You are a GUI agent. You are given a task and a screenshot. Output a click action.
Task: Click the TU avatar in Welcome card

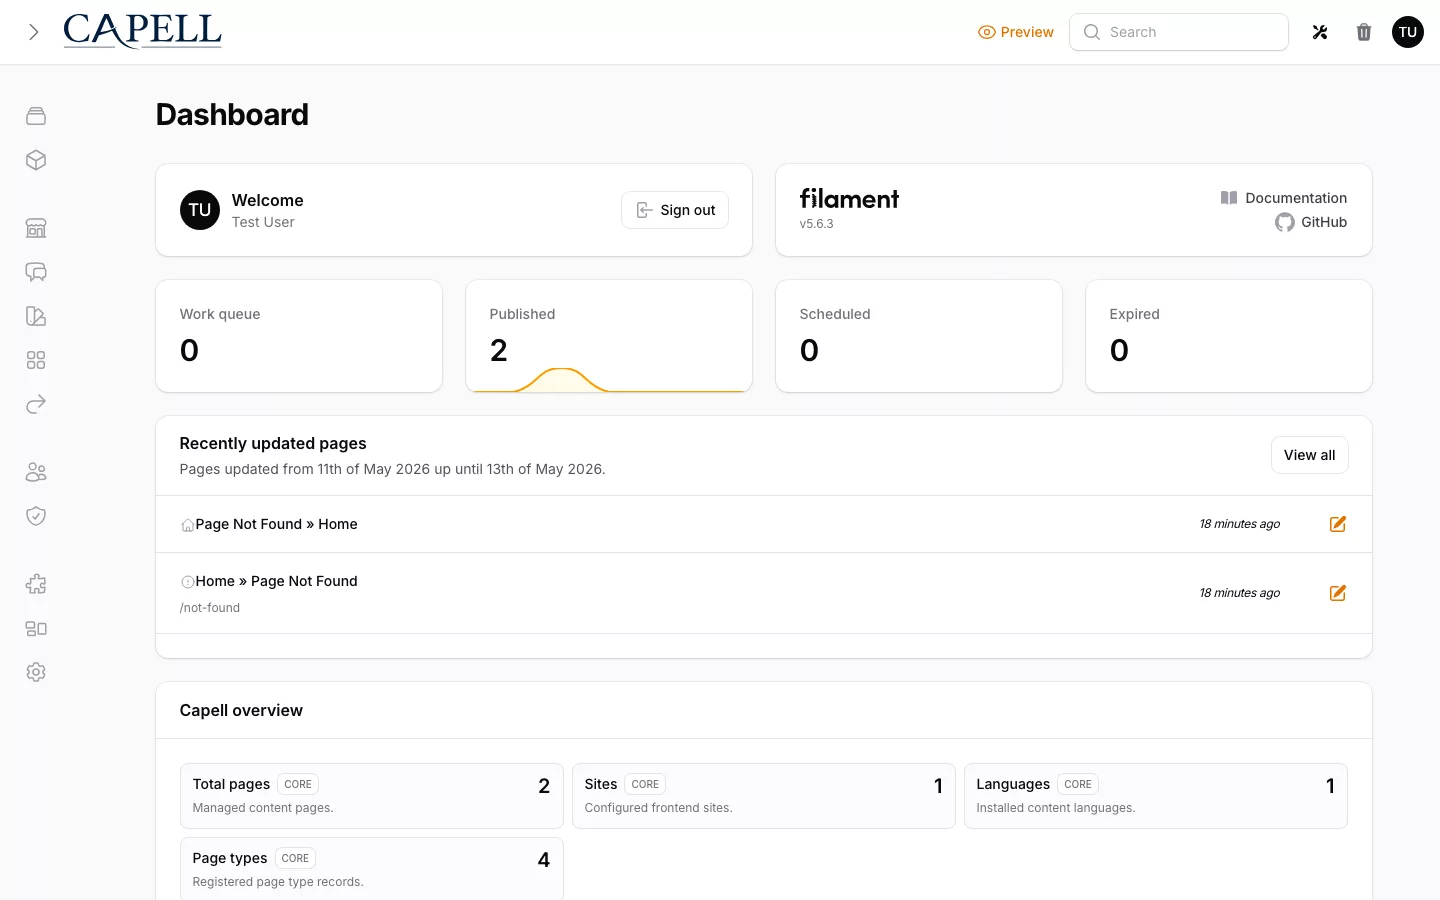point(200,210)
